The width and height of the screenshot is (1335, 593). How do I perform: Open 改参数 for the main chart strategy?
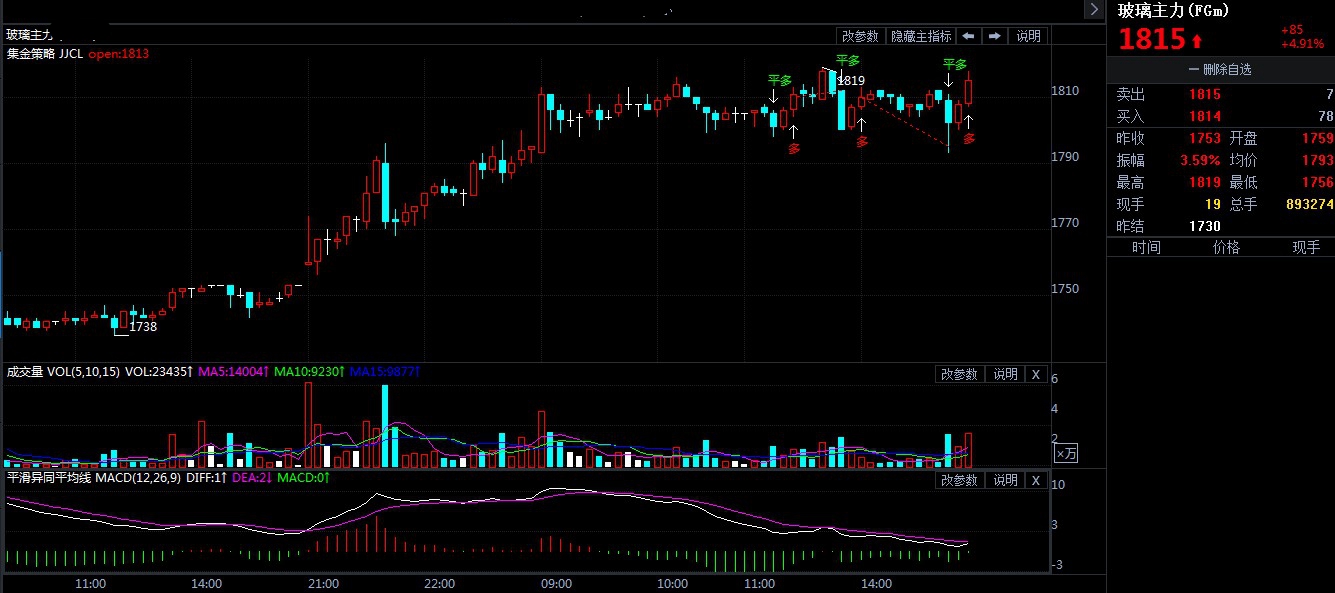(860, 36)
